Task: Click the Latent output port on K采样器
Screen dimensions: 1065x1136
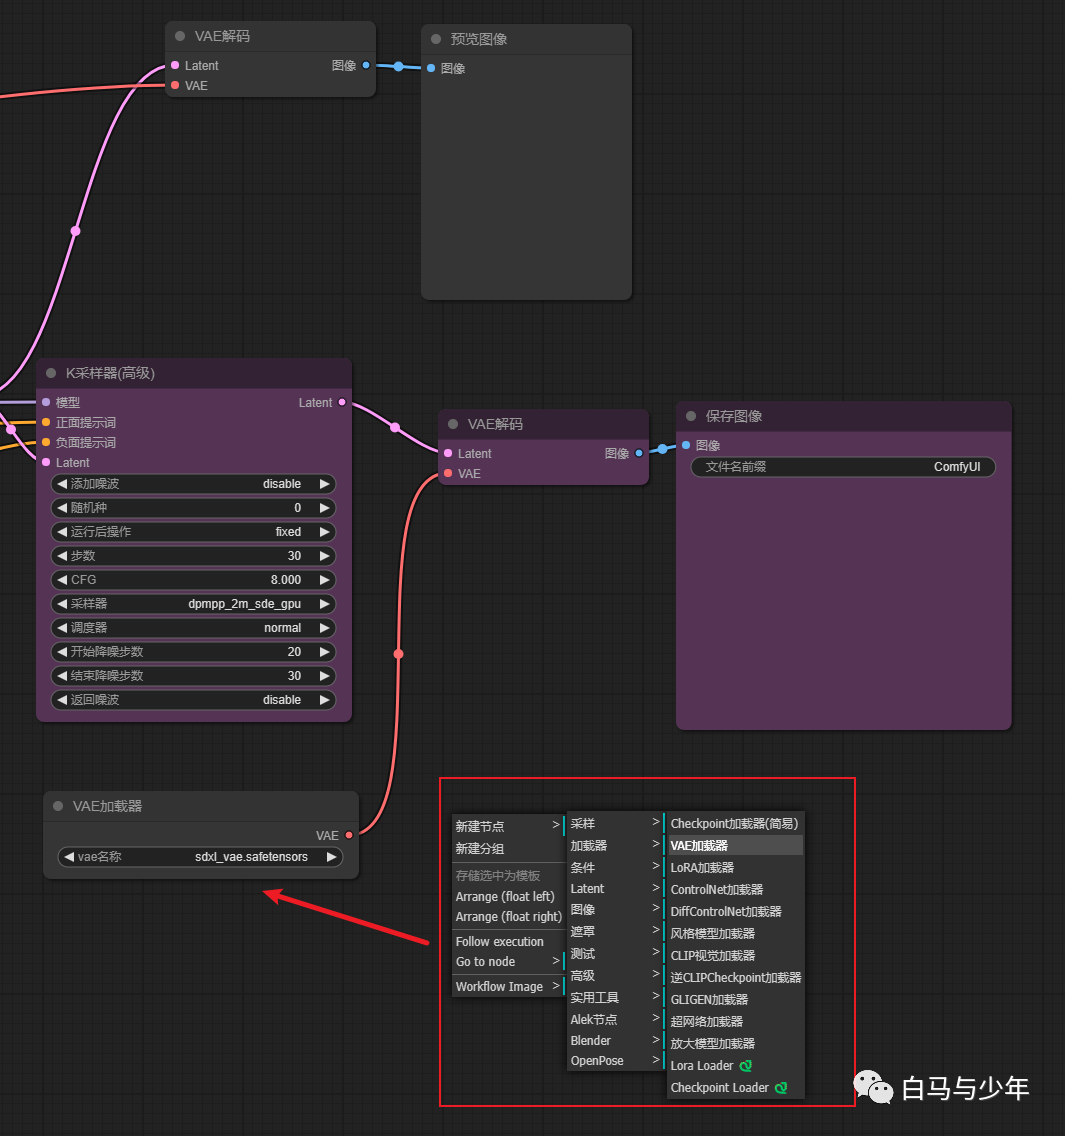Action: click(x=342, y=402)
